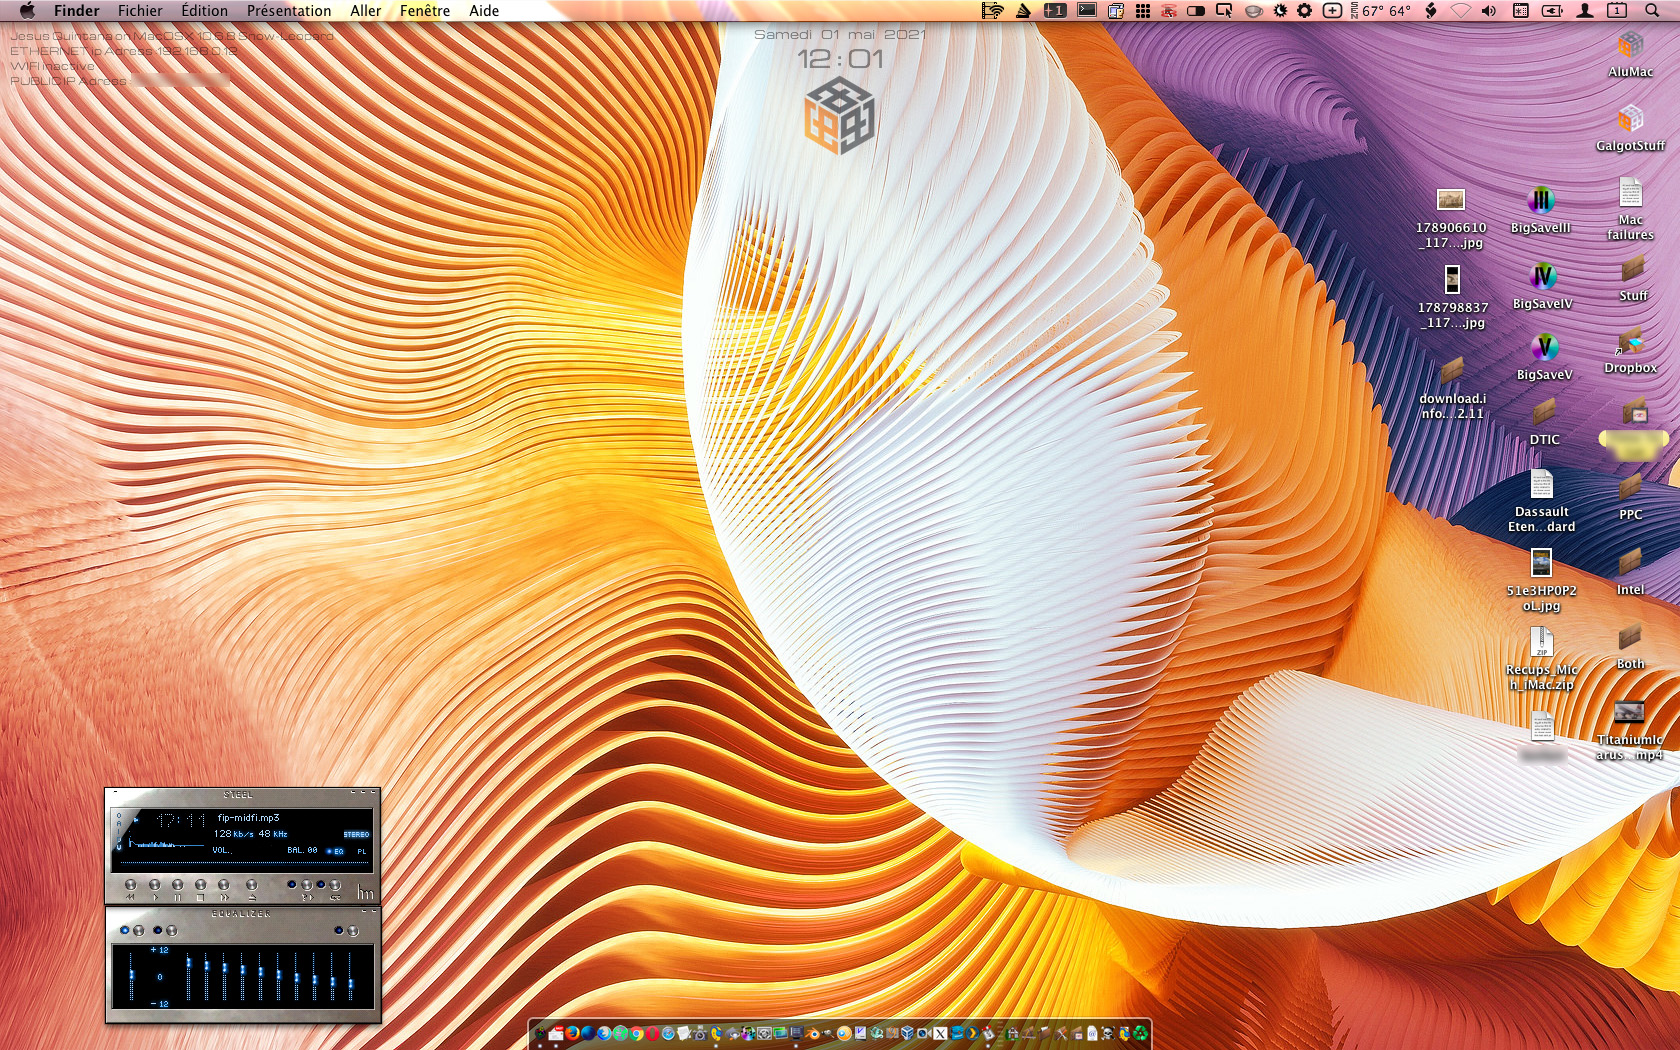Launch VirtualBox from the Dock
The height and width of the screenshot is (1050, 1680).
pos(908,1033)
